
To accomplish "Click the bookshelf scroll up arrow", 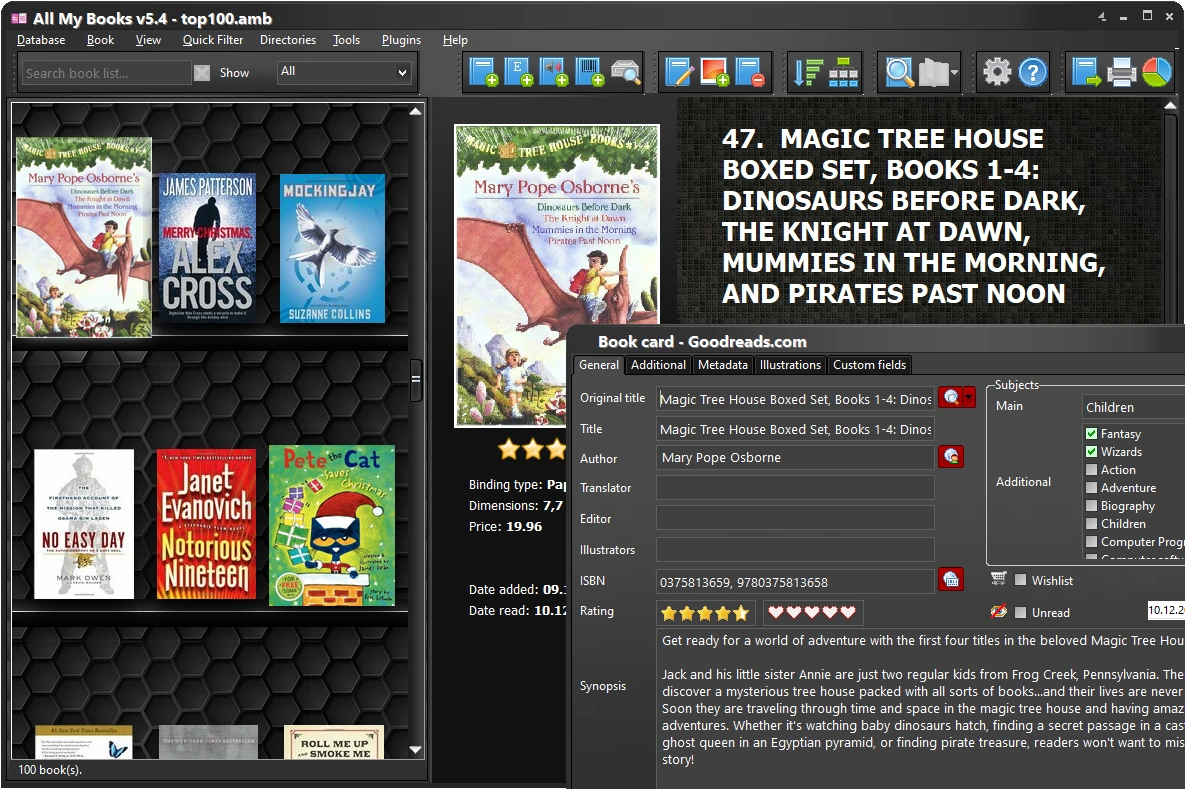I will click(416, 111).
